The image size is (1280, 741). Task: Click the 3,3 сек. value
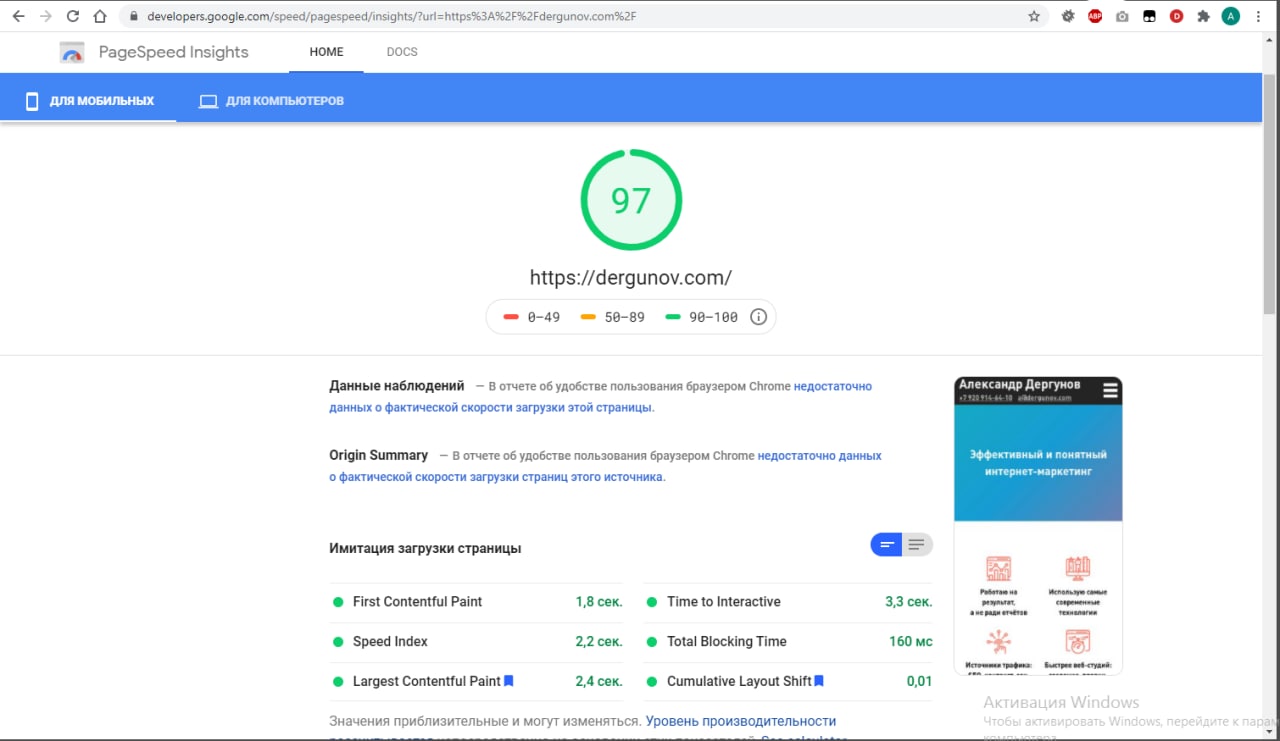pyautogui.click(x=909, y=601)
